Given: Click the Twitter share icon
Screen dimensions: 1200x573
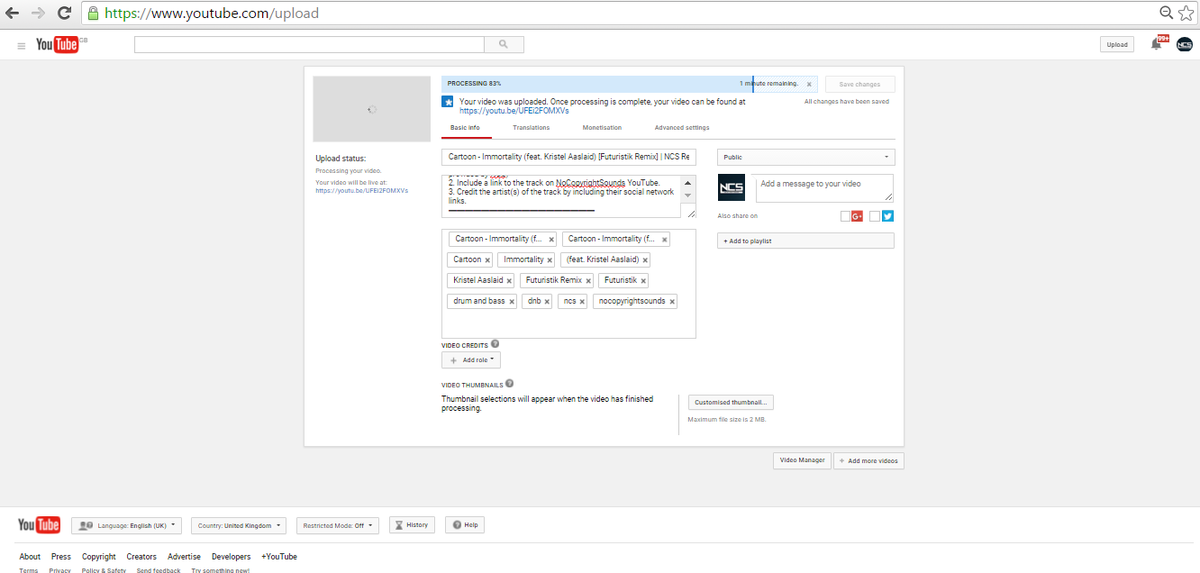Looking at the screenshot, I should [887, 216].
